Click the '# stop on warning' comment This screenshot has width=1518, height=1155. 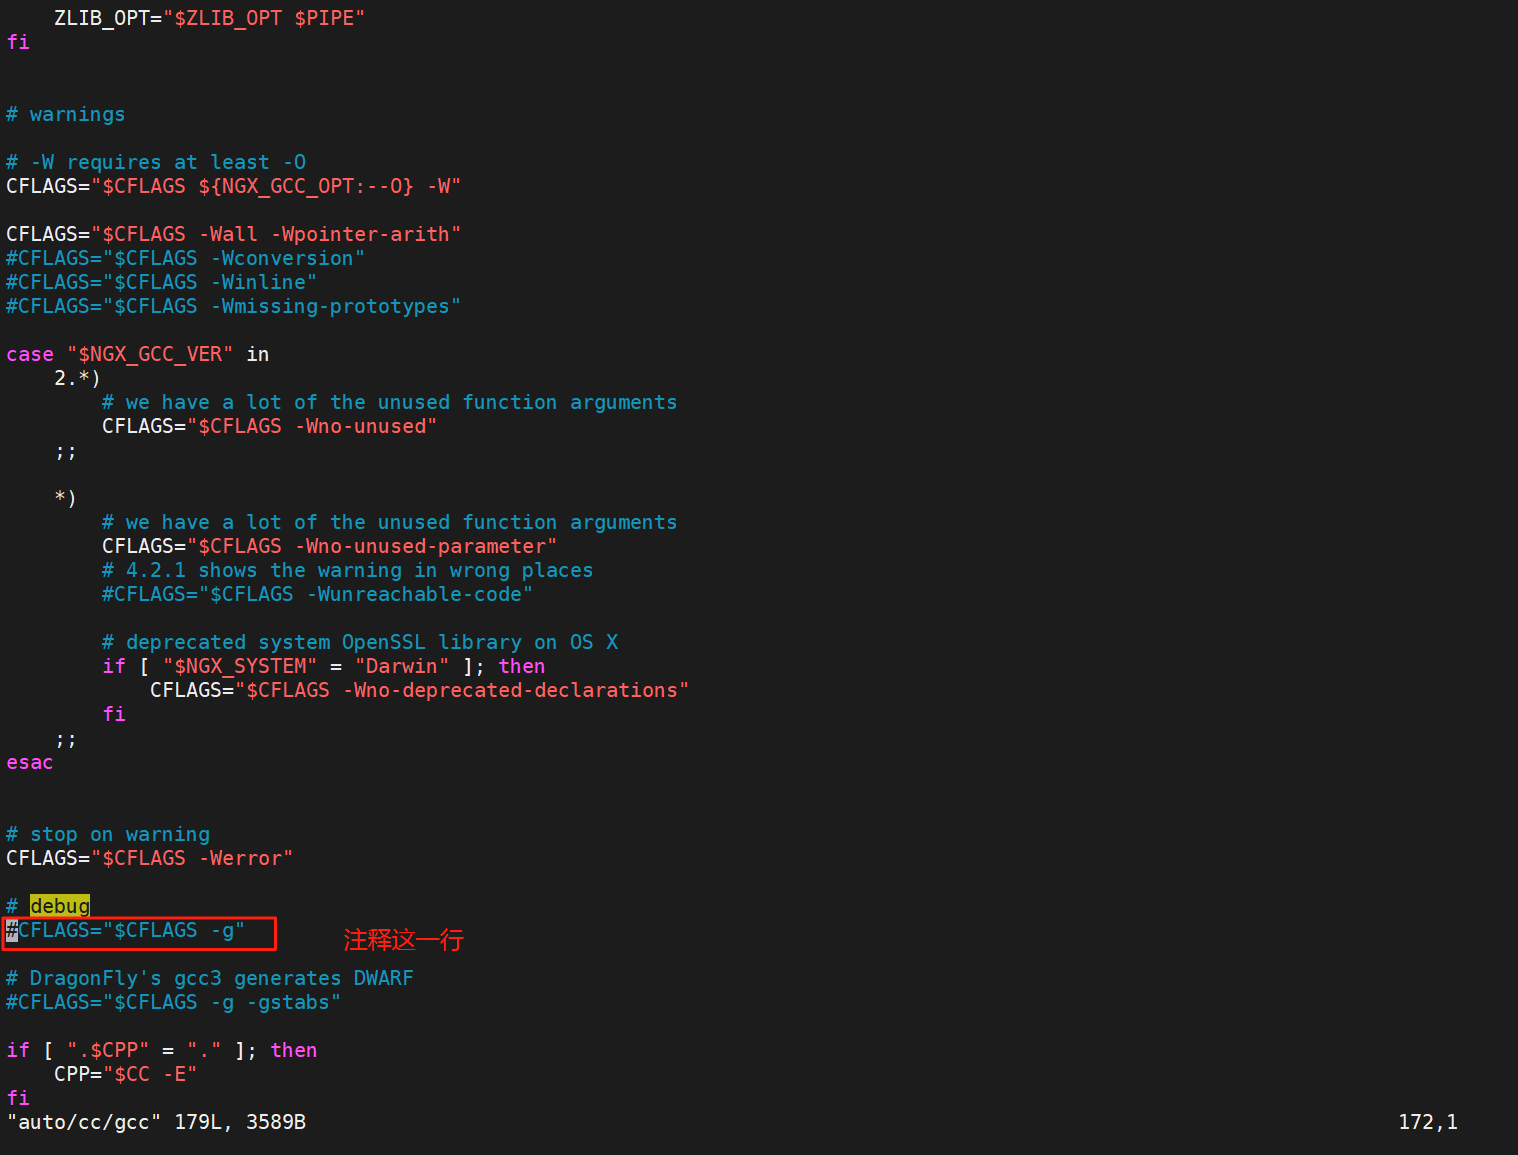click(x=108, y=834)
